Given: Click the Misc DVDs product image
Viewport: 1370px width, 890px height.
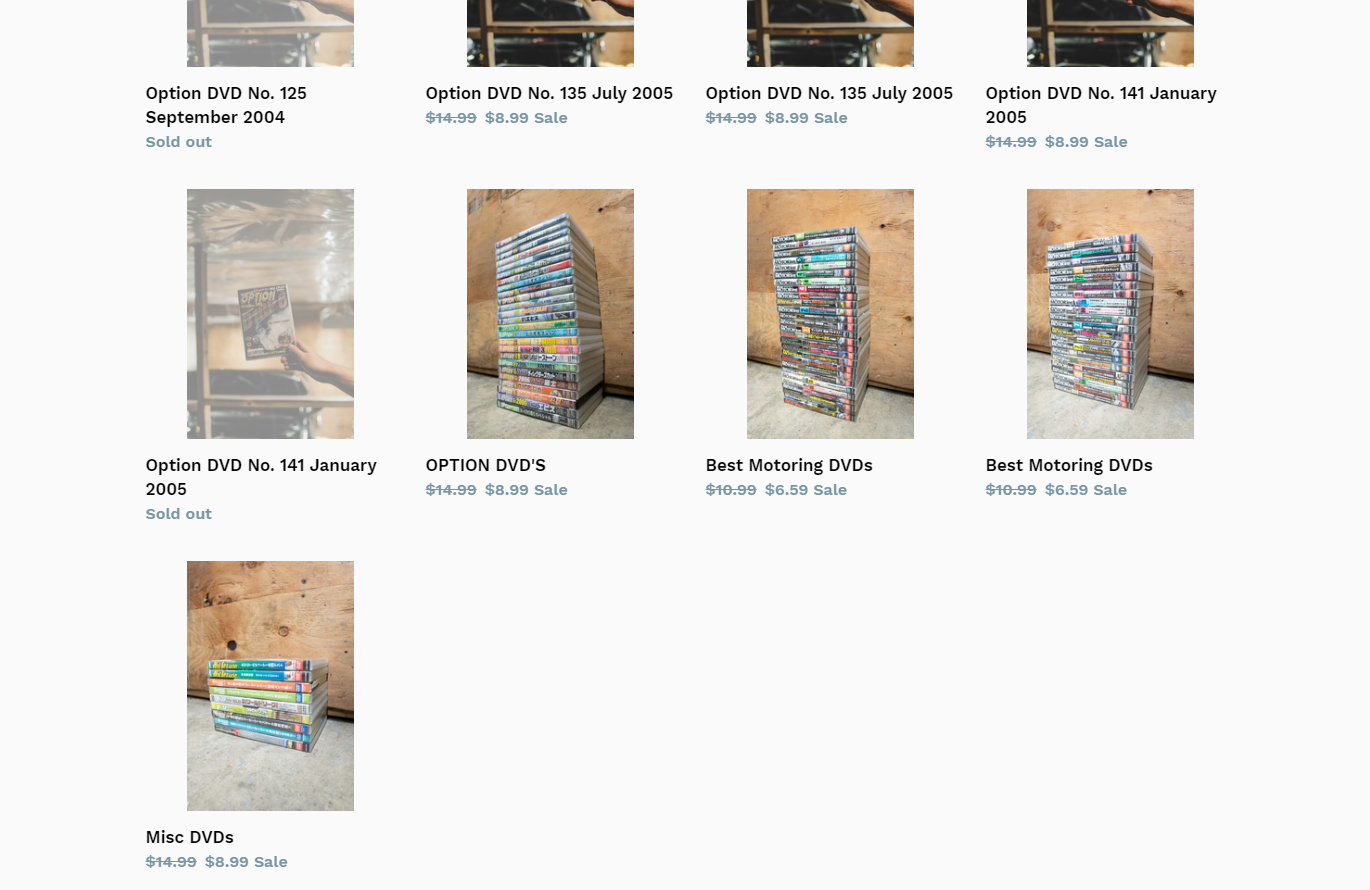Looking at the screenshot, I should 270,686.
